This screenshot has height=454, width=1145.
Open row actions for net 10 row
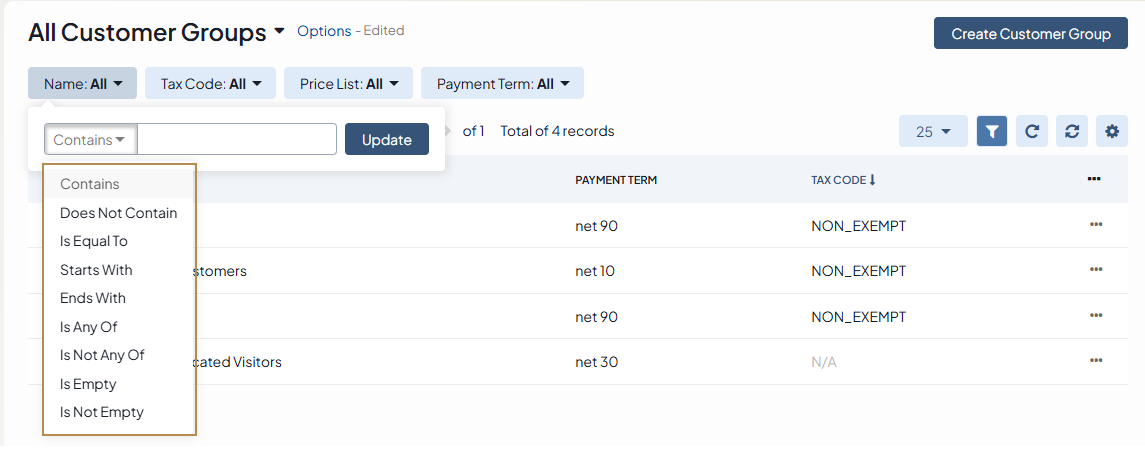click(1096, 270)
